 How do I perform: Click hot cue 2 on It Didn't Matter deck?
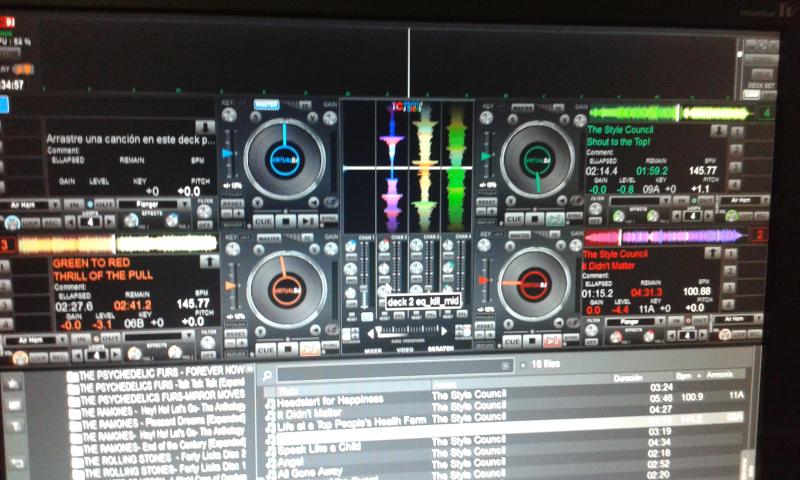coord(730,270)
